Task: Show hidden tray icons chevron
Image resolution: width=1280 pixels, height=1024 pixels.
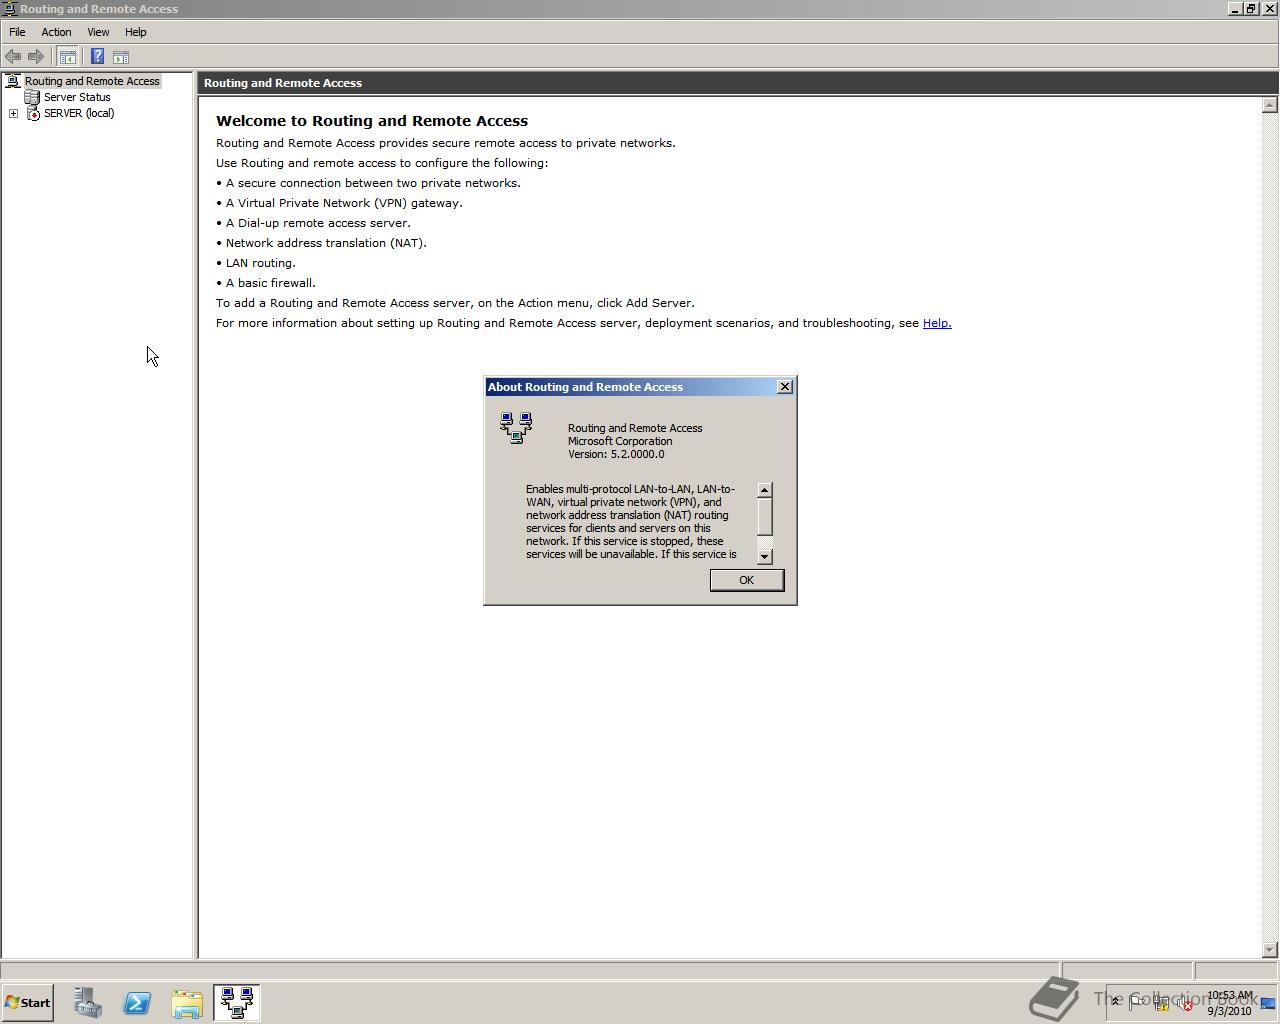Action: pyautogui.click(x=1115, y=1002)
